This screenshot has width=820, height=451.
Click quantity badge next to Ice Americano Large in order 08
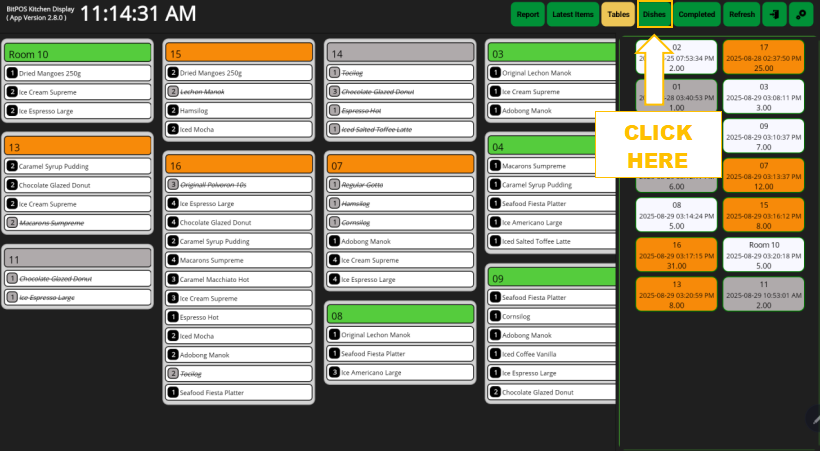click(334, 372)
